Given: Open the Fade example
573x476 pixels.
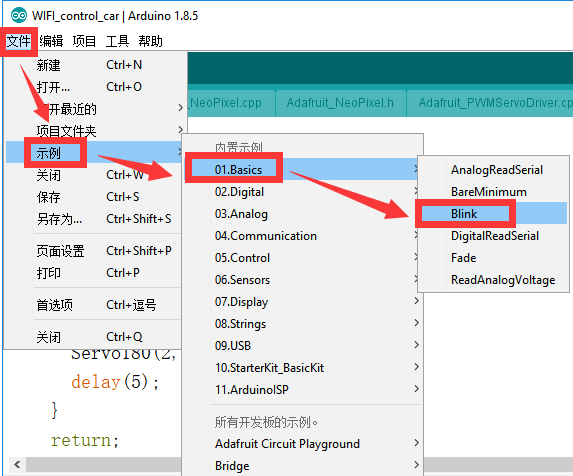Looking at the screenshot, I should (493, 258).
